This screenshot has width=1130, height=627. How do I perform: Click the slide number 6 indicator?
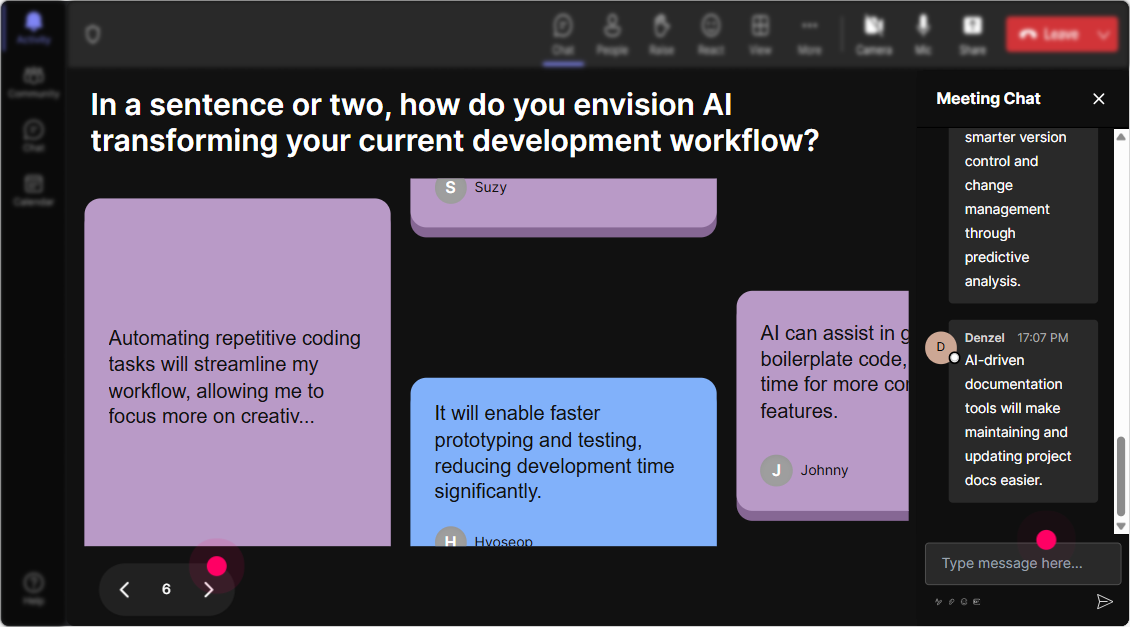coord(166,590)
